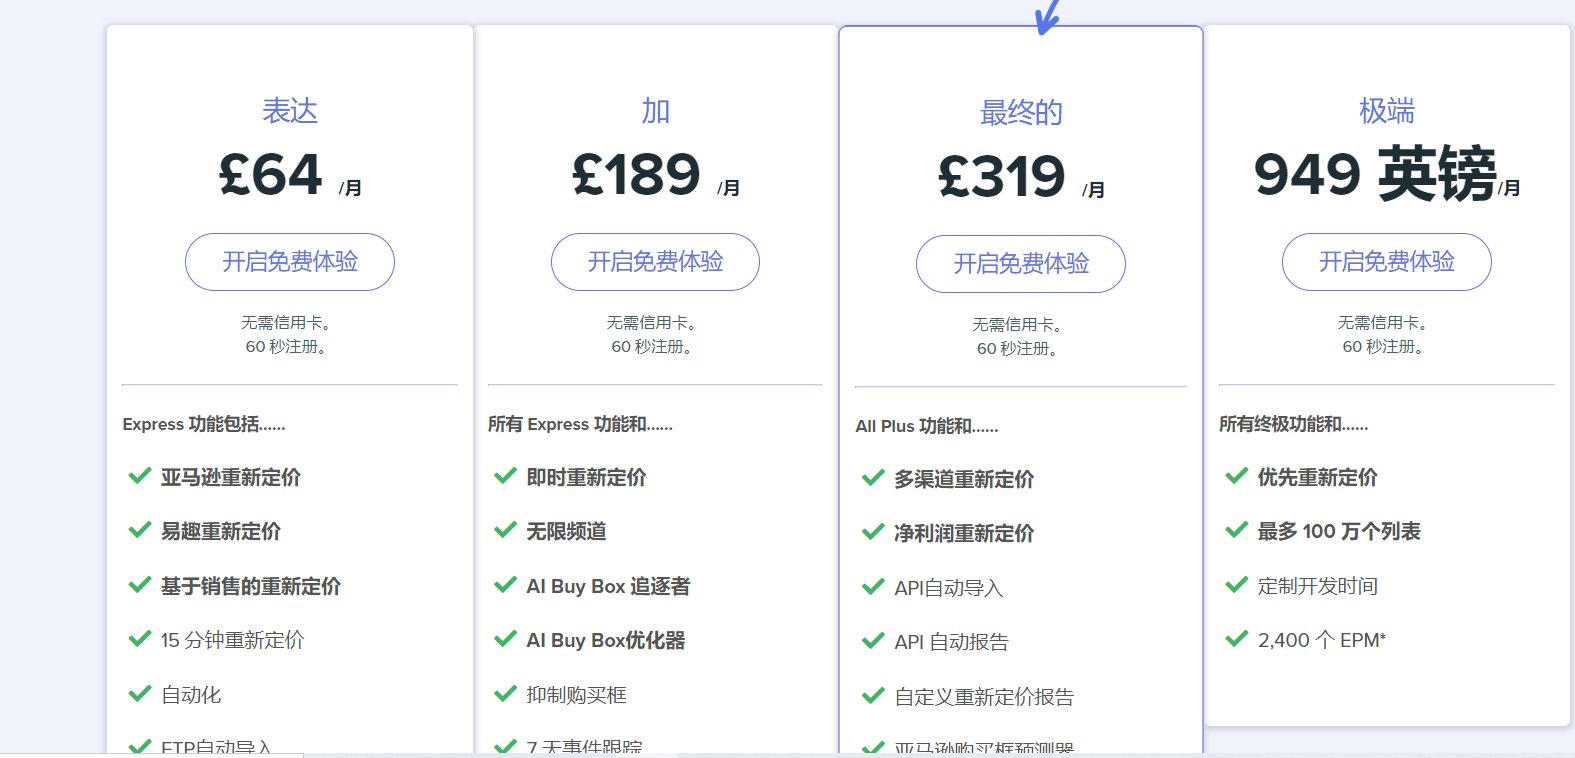The image size is (1575, 758).
Task: Click the checkmark icon next to 易趣重新定价
Action: (x=140, y=530)
